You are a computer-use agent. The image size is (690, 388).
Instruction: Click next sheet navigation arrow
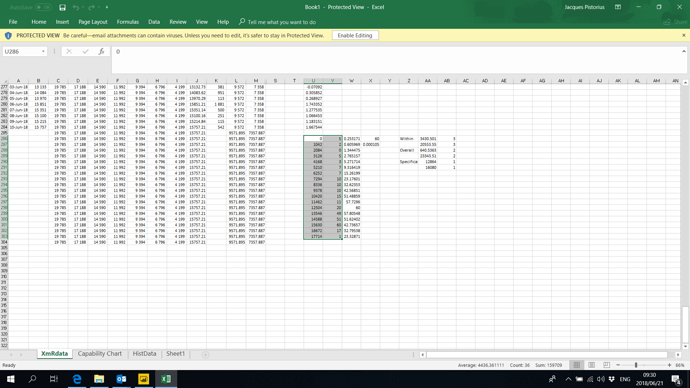(21, 355)
